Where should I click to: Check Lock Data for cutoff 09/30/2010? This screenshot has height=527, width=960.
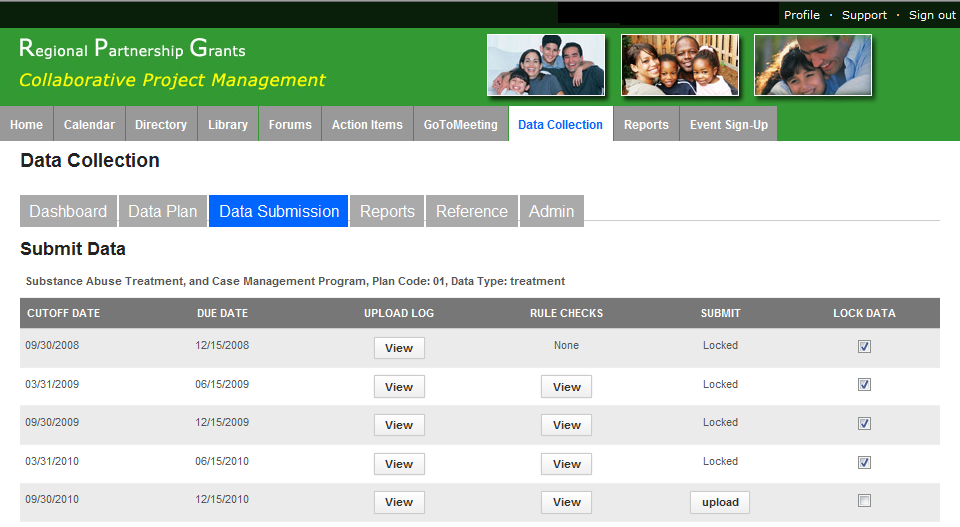(x=864, y=501)
